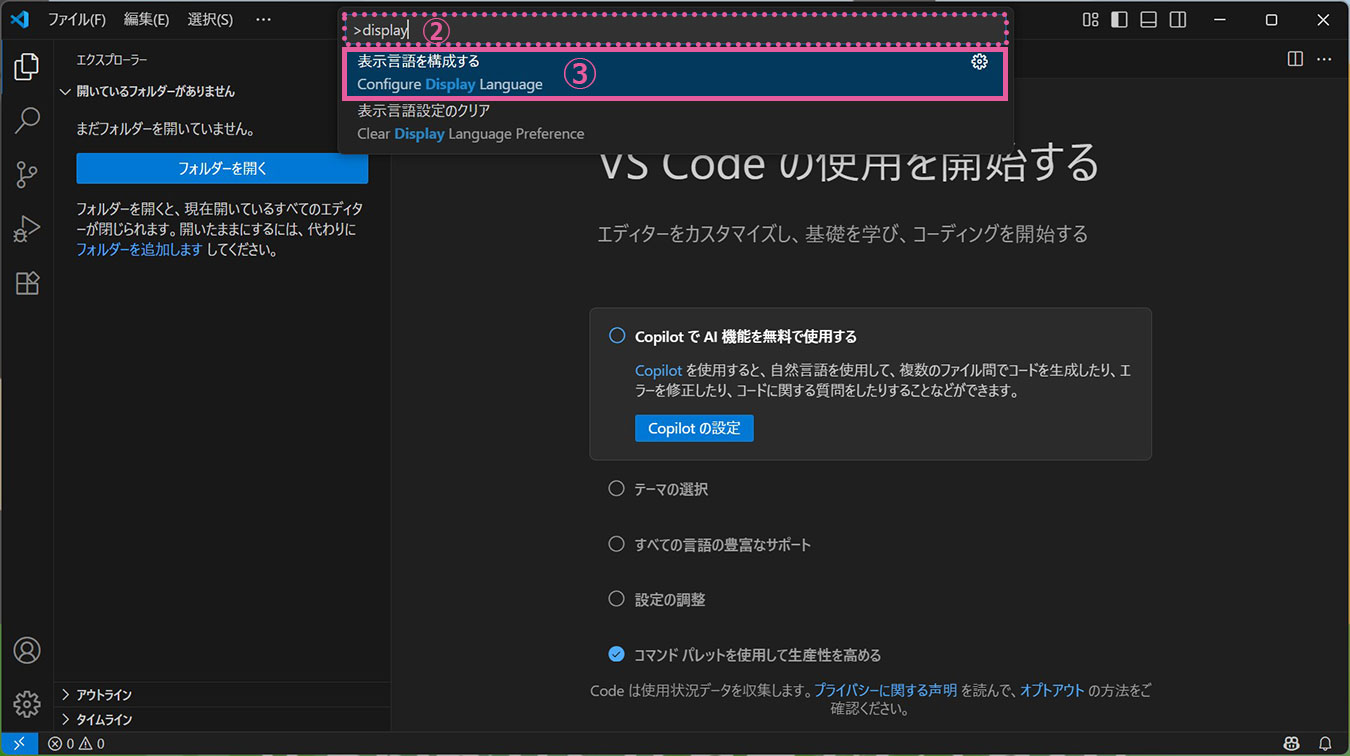Click the VS Code logo in title bar
The height and width of the screenshot is (756, 1350).
[19, 19]
